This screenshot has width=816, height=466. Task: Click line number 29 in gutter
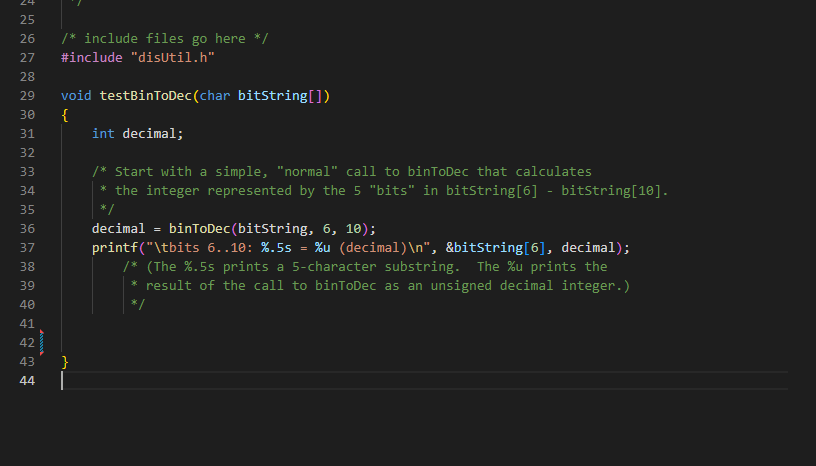coord(27,96)
